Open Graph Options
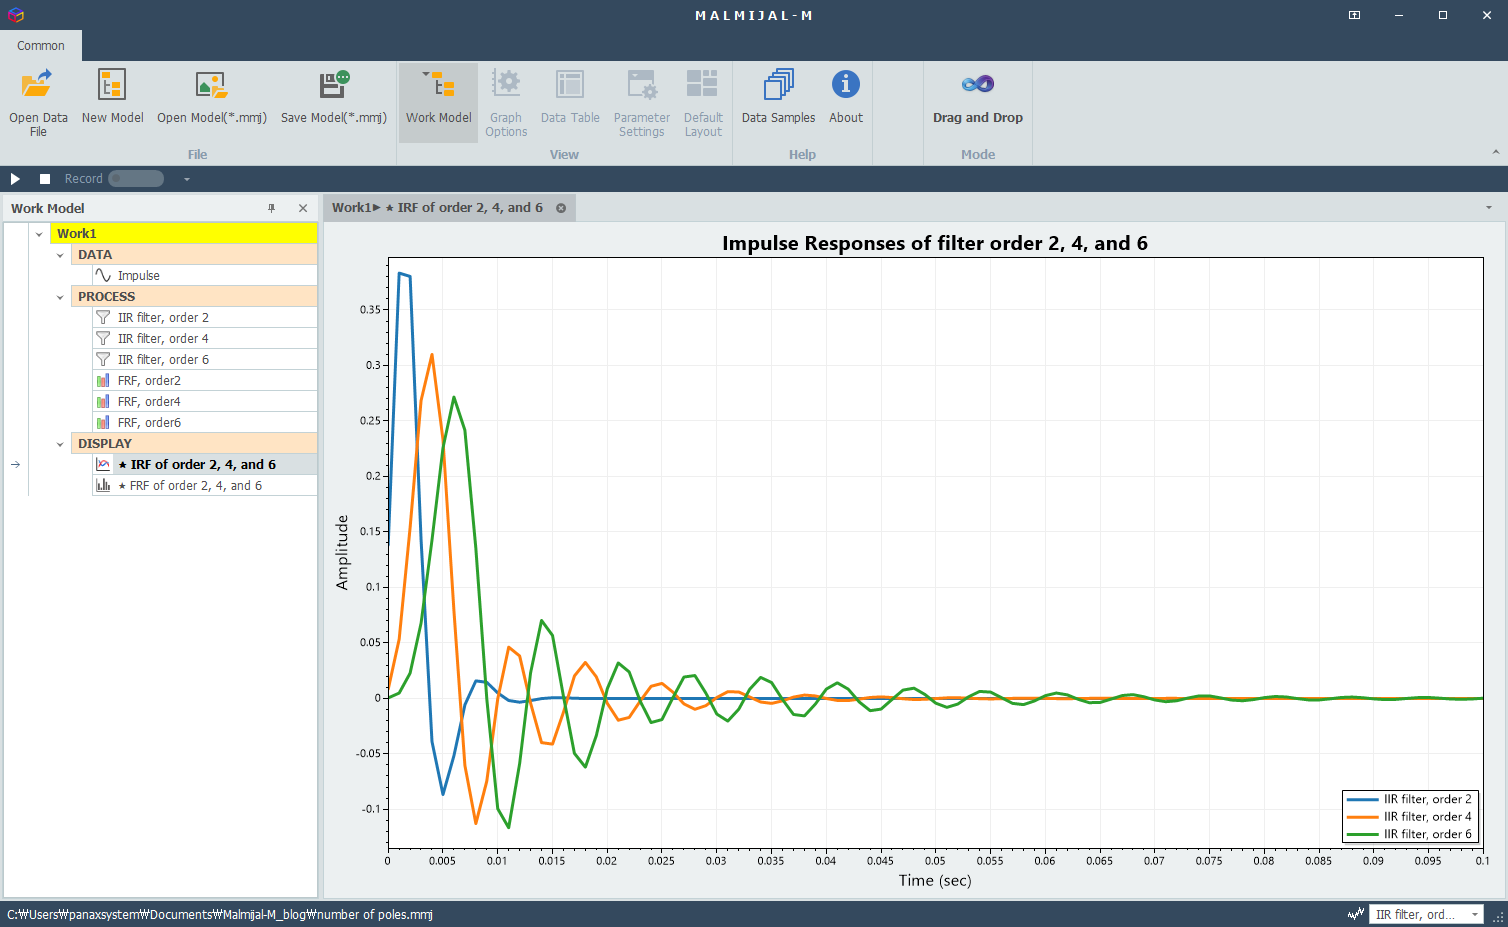Screen dimensions: 1508x927 tap(506, 101)
